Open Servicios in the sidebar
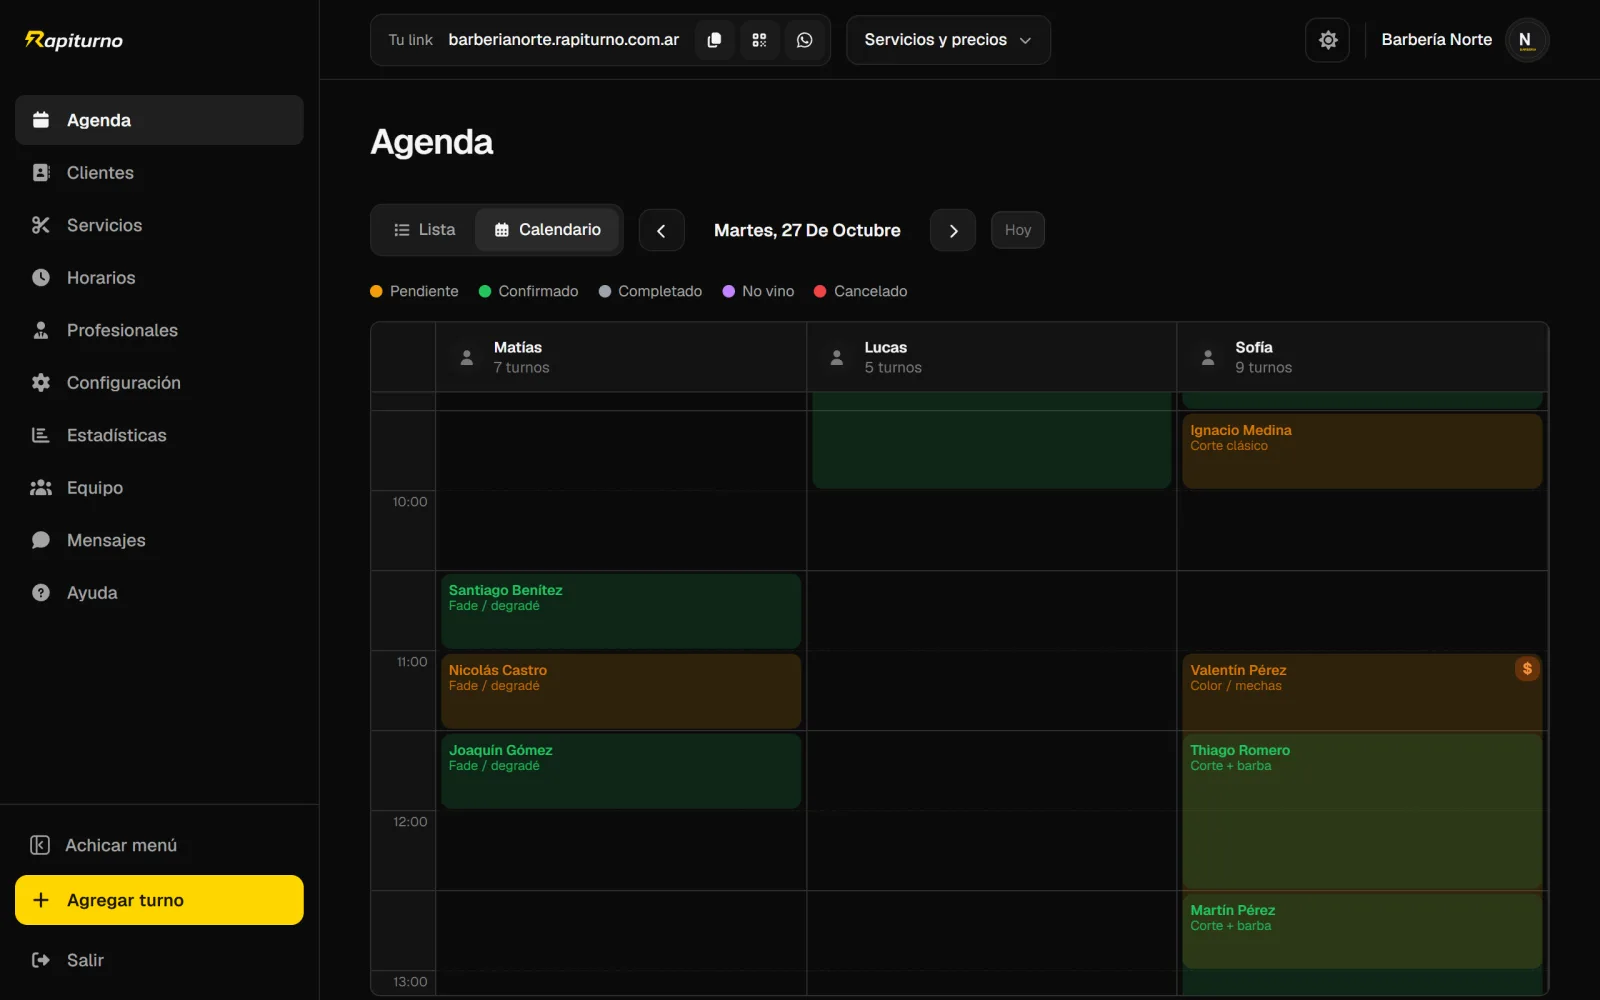 click(159, 225)
